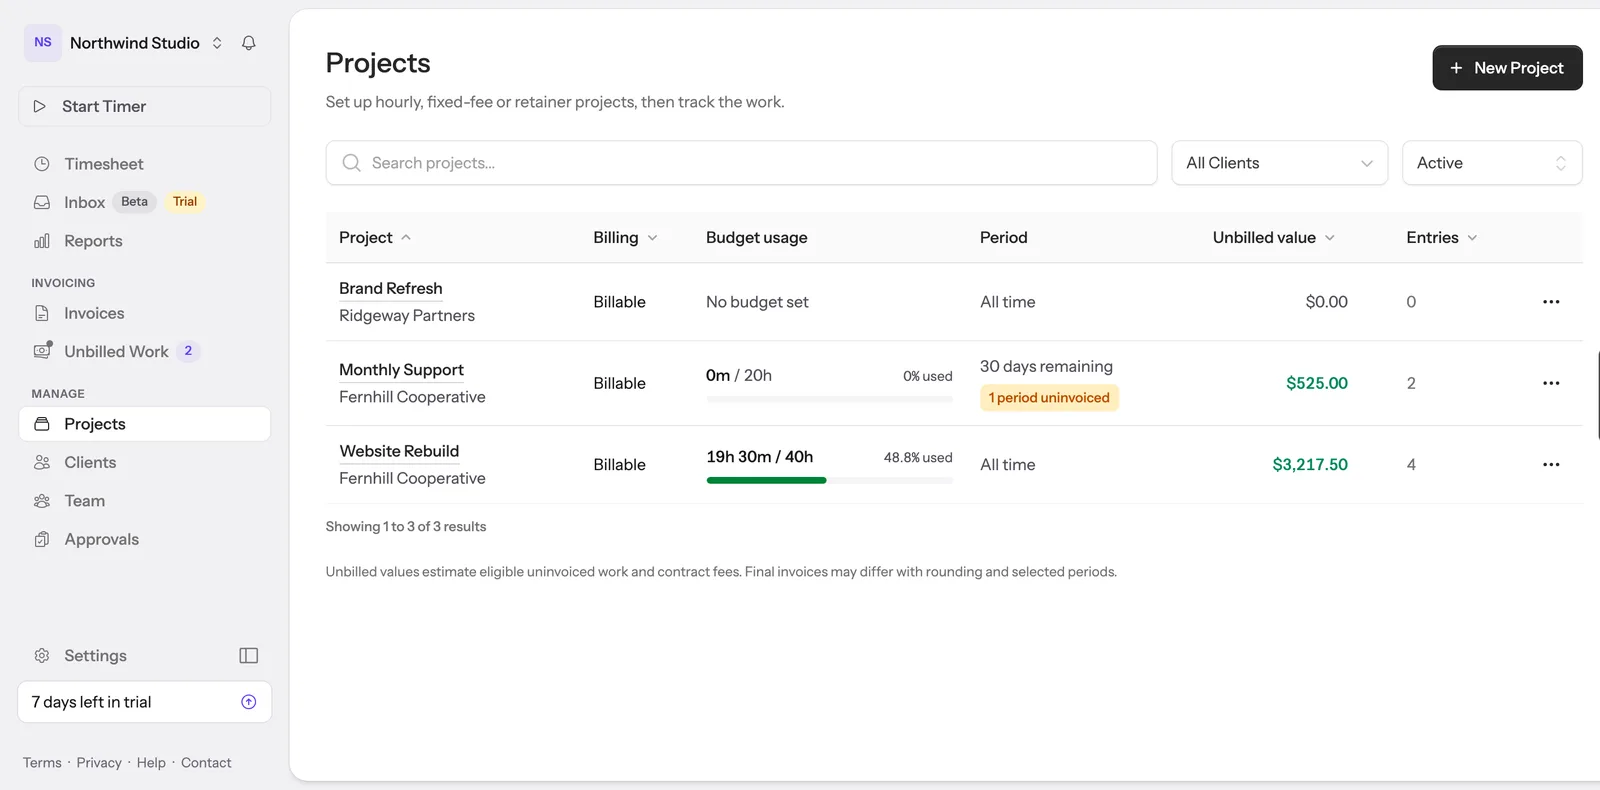Start the timer from the sidebar
Viewport: 1600px width, 790px height.
click(145, 107)
